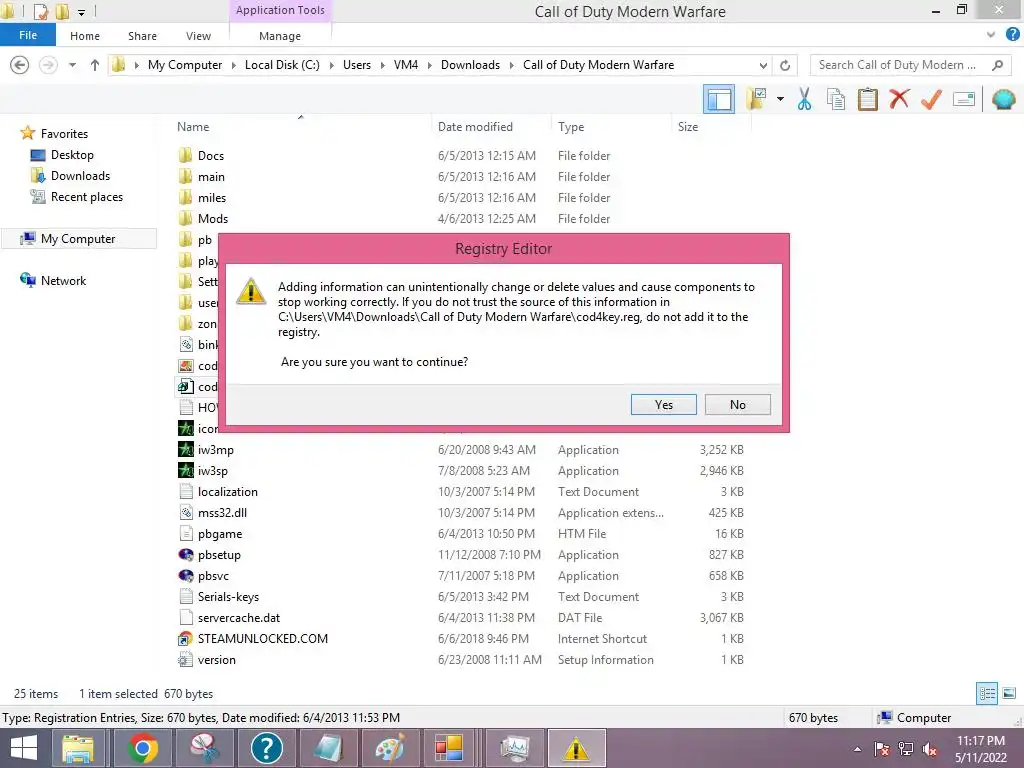This screenshot has height=768, width=1024.
Task: Open File Explorer from the taskbar
Action: [x=78, y=748]
